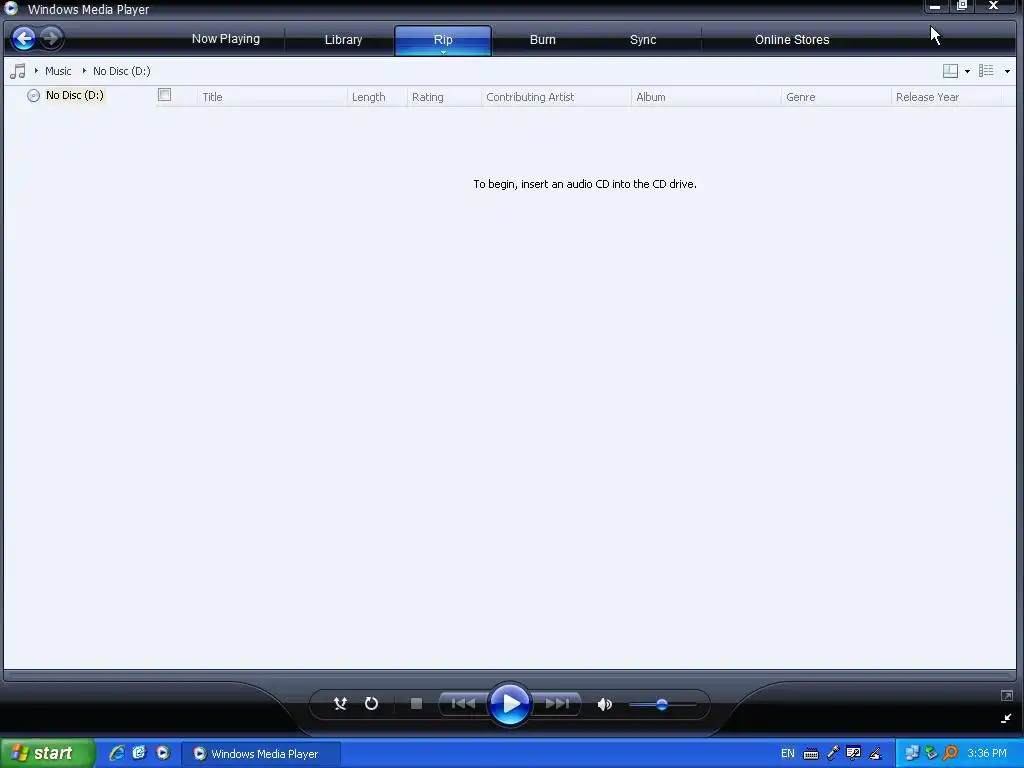Start playback with the Play button

509,704
